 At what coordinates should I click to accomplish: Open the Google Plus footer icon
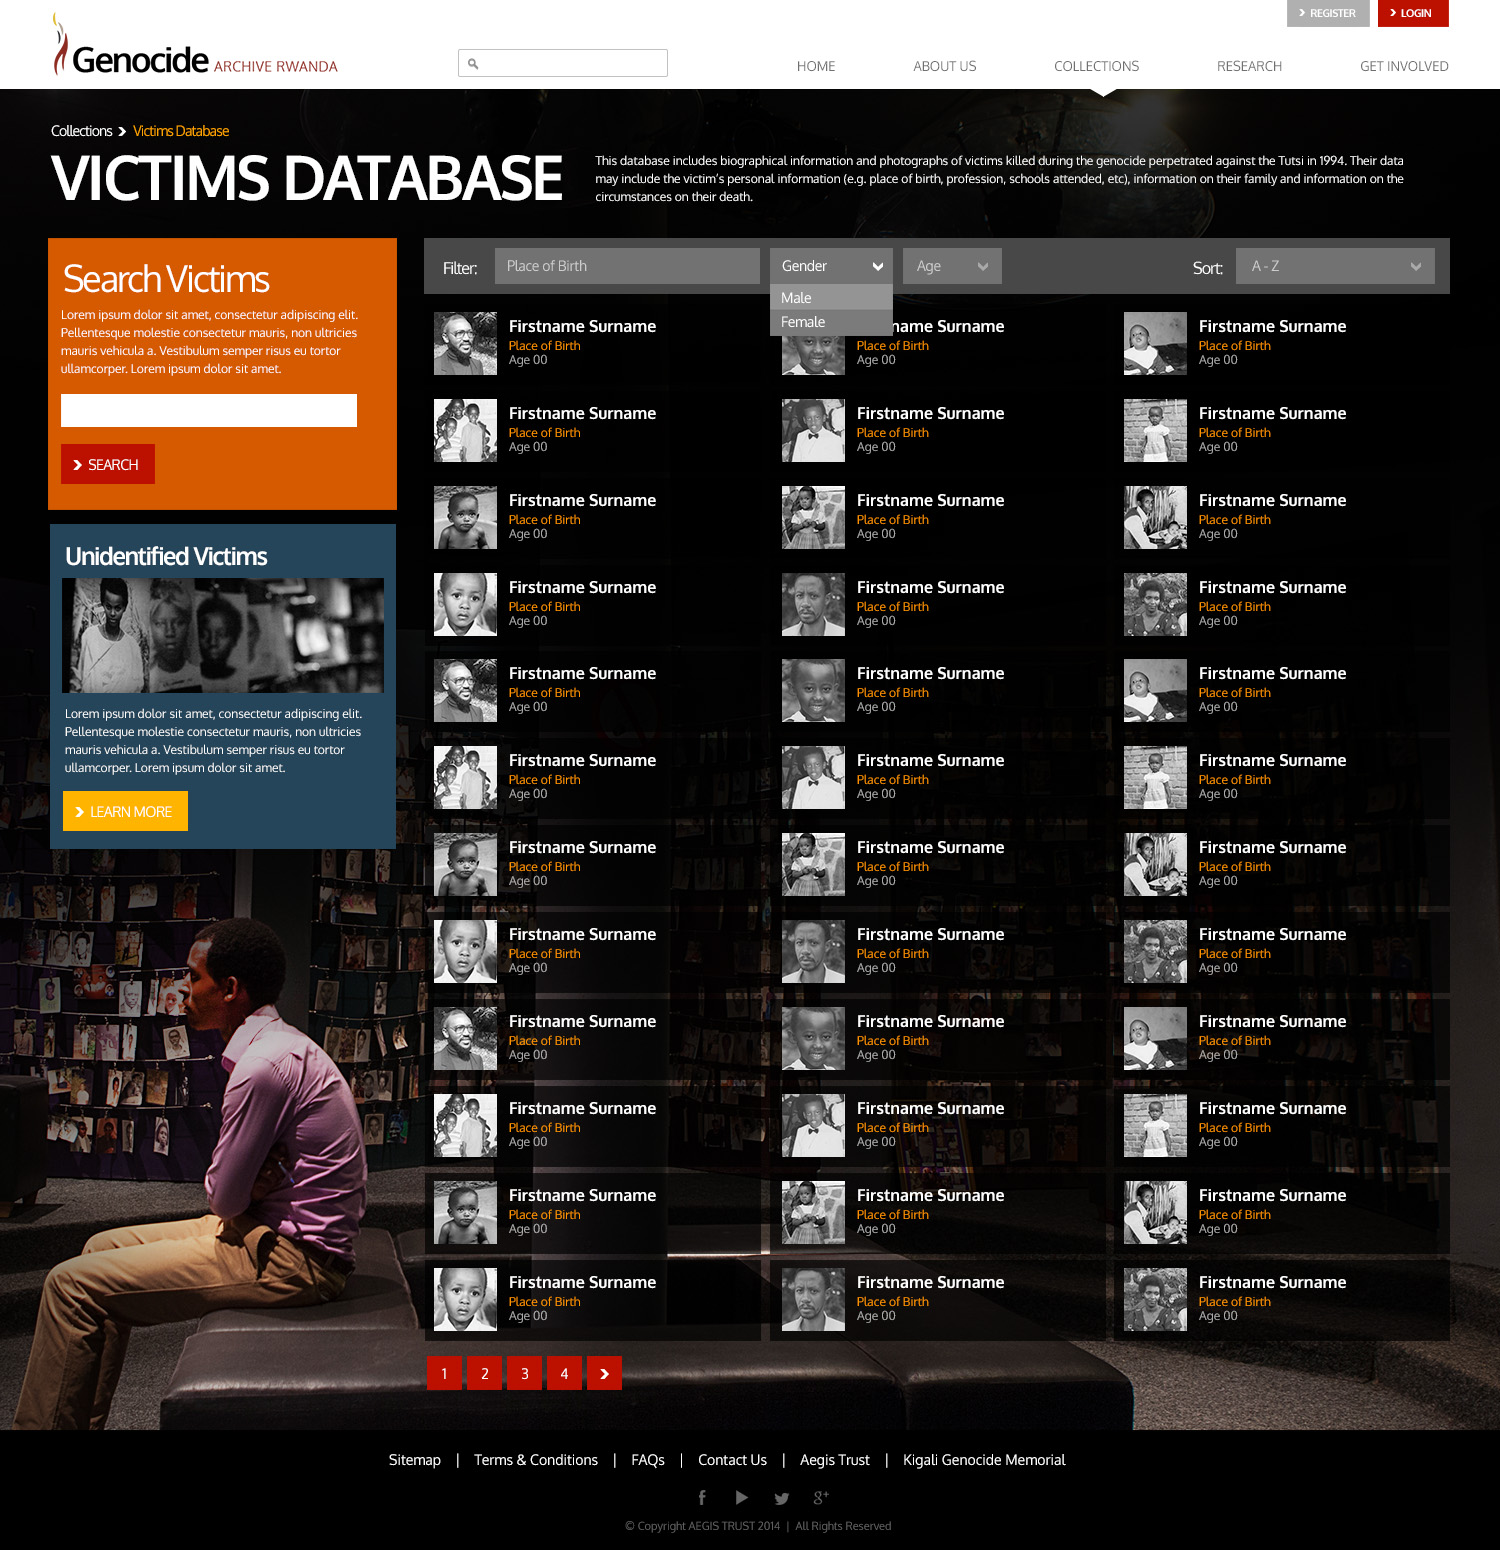[821, 1497]
